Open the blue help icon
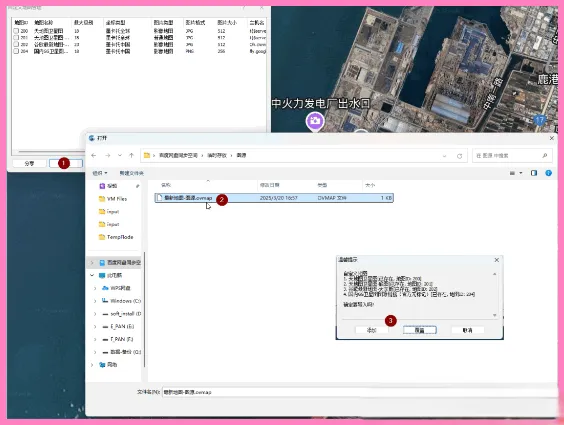The height and width of the screenshot is (425, 564). [549, 173]
